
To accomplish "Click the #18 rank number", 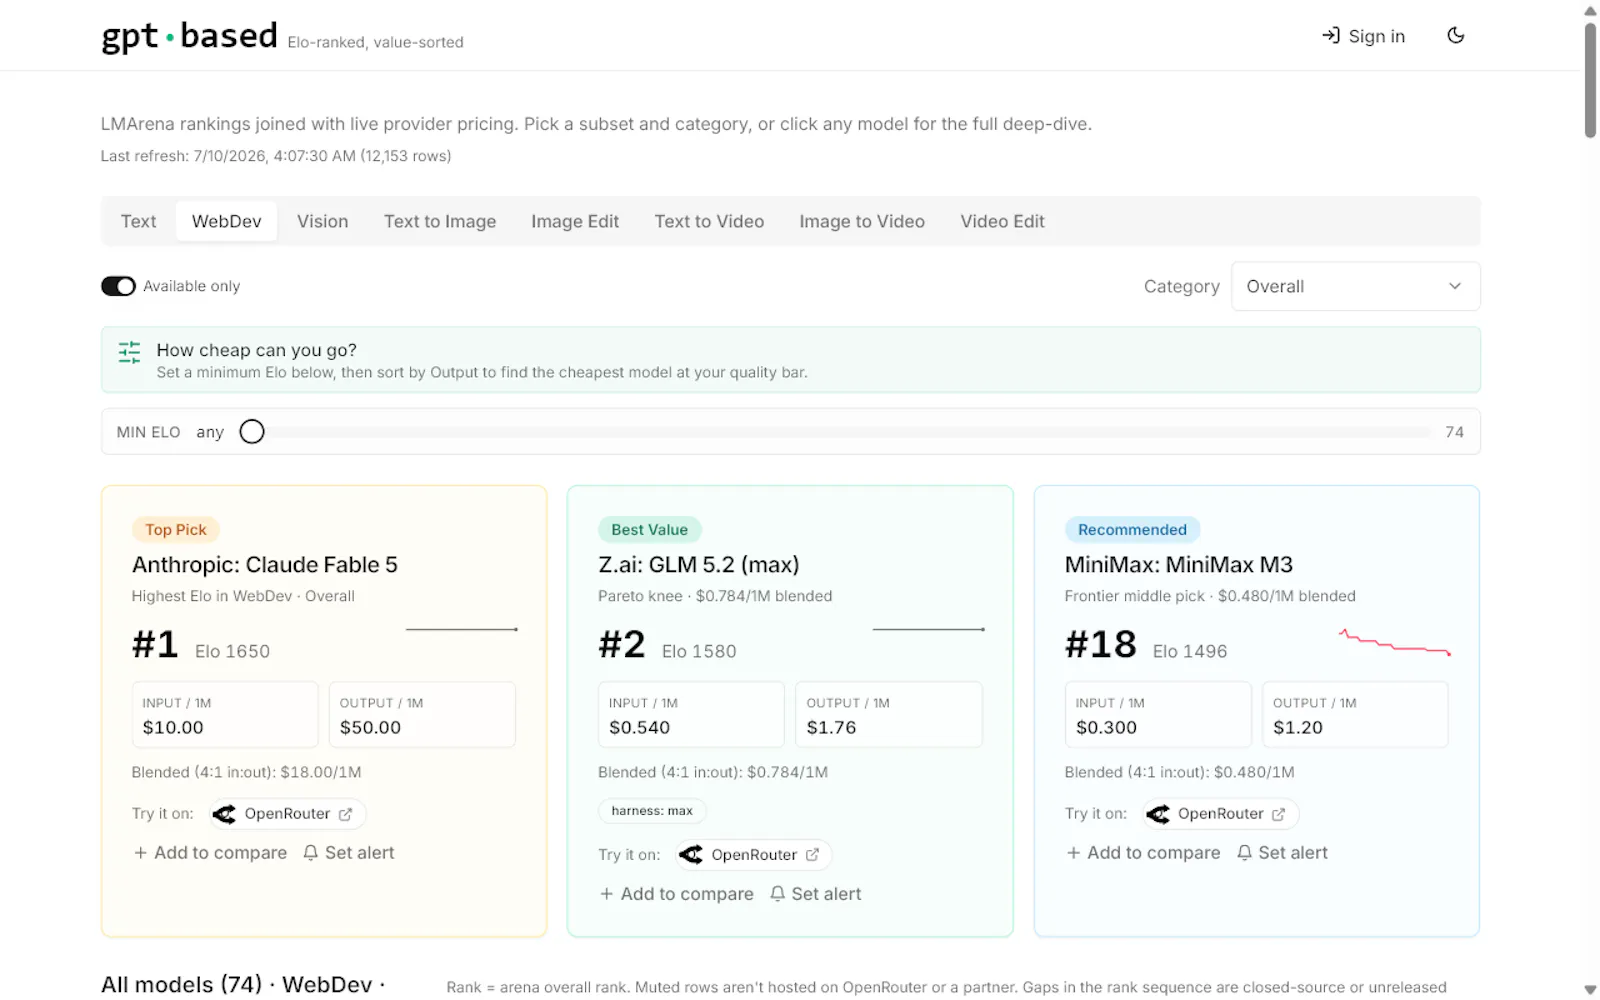I will [1101, 645].
